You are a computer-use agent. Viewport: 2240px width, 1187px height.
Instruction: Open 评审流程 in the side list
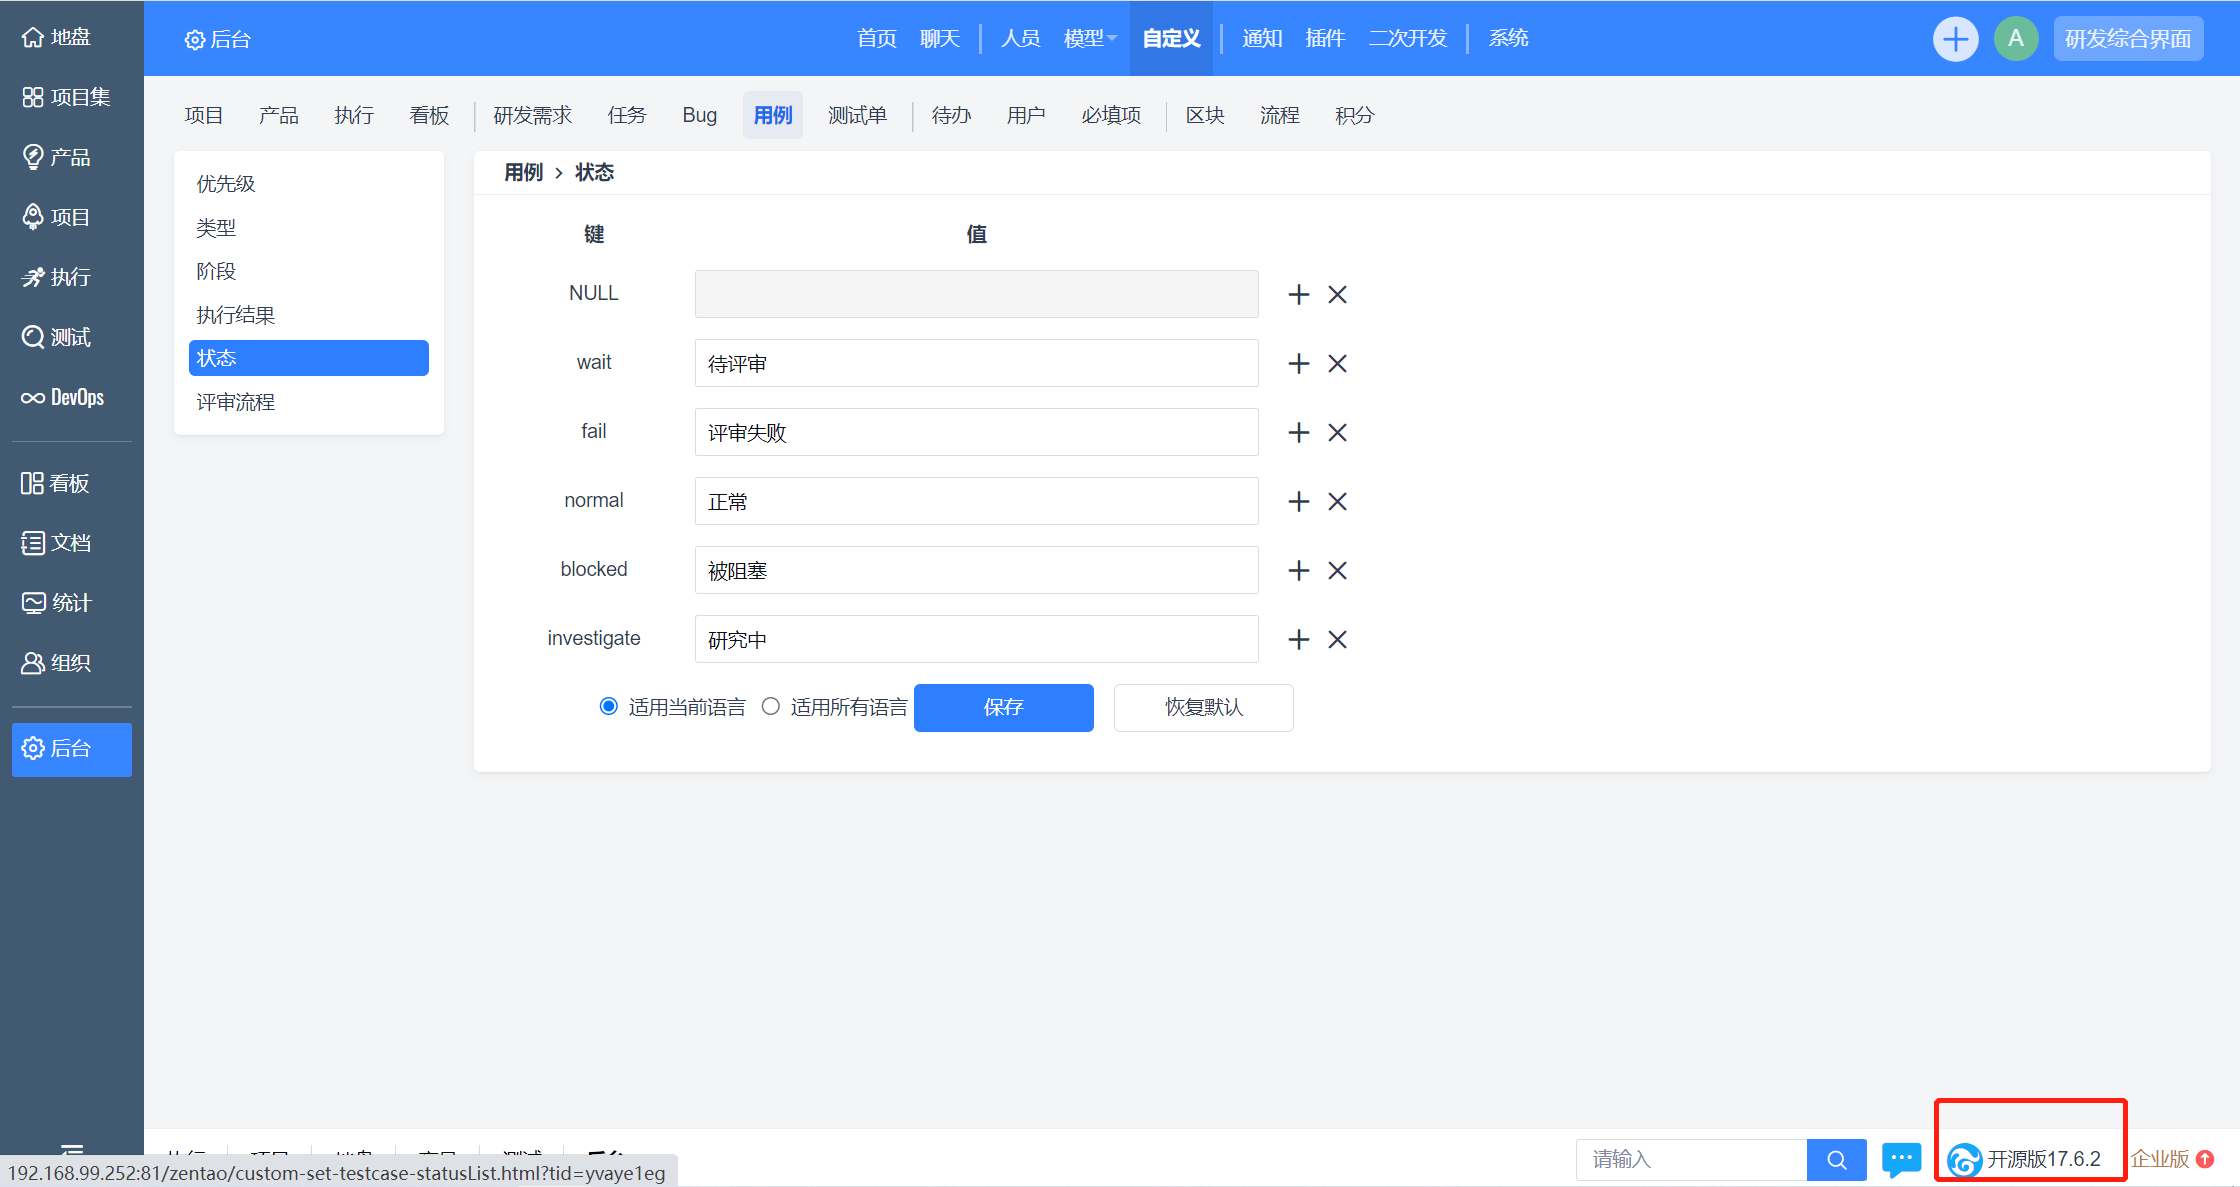click(236, 402)
